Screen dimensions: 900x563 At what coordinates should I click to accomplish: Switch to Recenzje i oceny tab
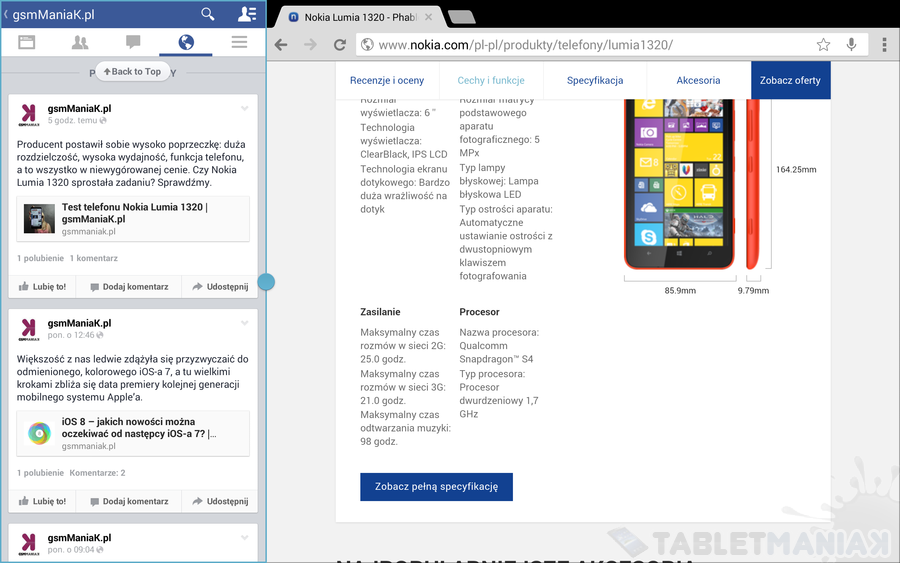point(387,80)
